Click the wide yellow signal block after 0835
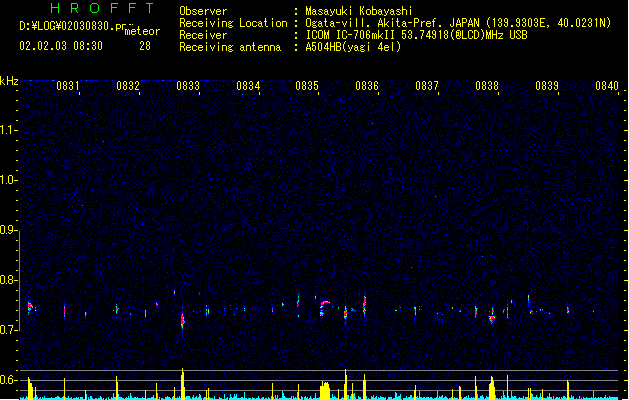Viewport: 629px width, 400px height. (x=325, y=390)
